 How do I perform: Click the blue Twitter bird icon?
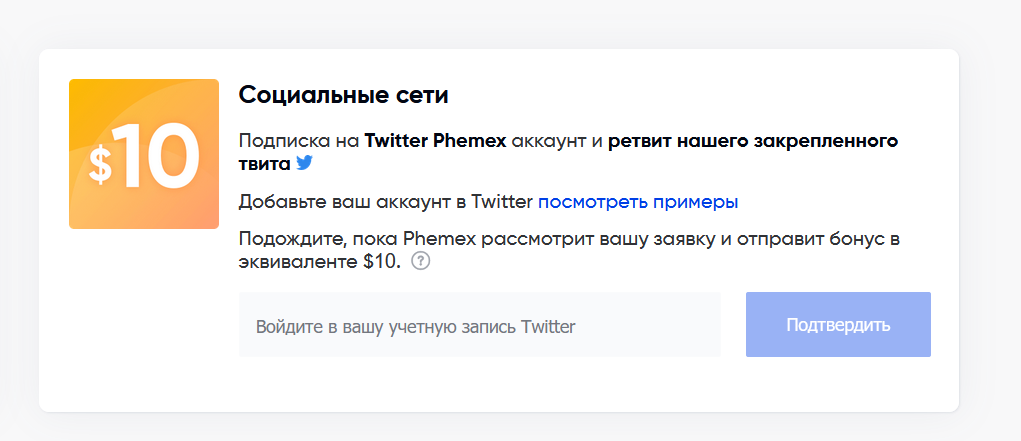304,163
